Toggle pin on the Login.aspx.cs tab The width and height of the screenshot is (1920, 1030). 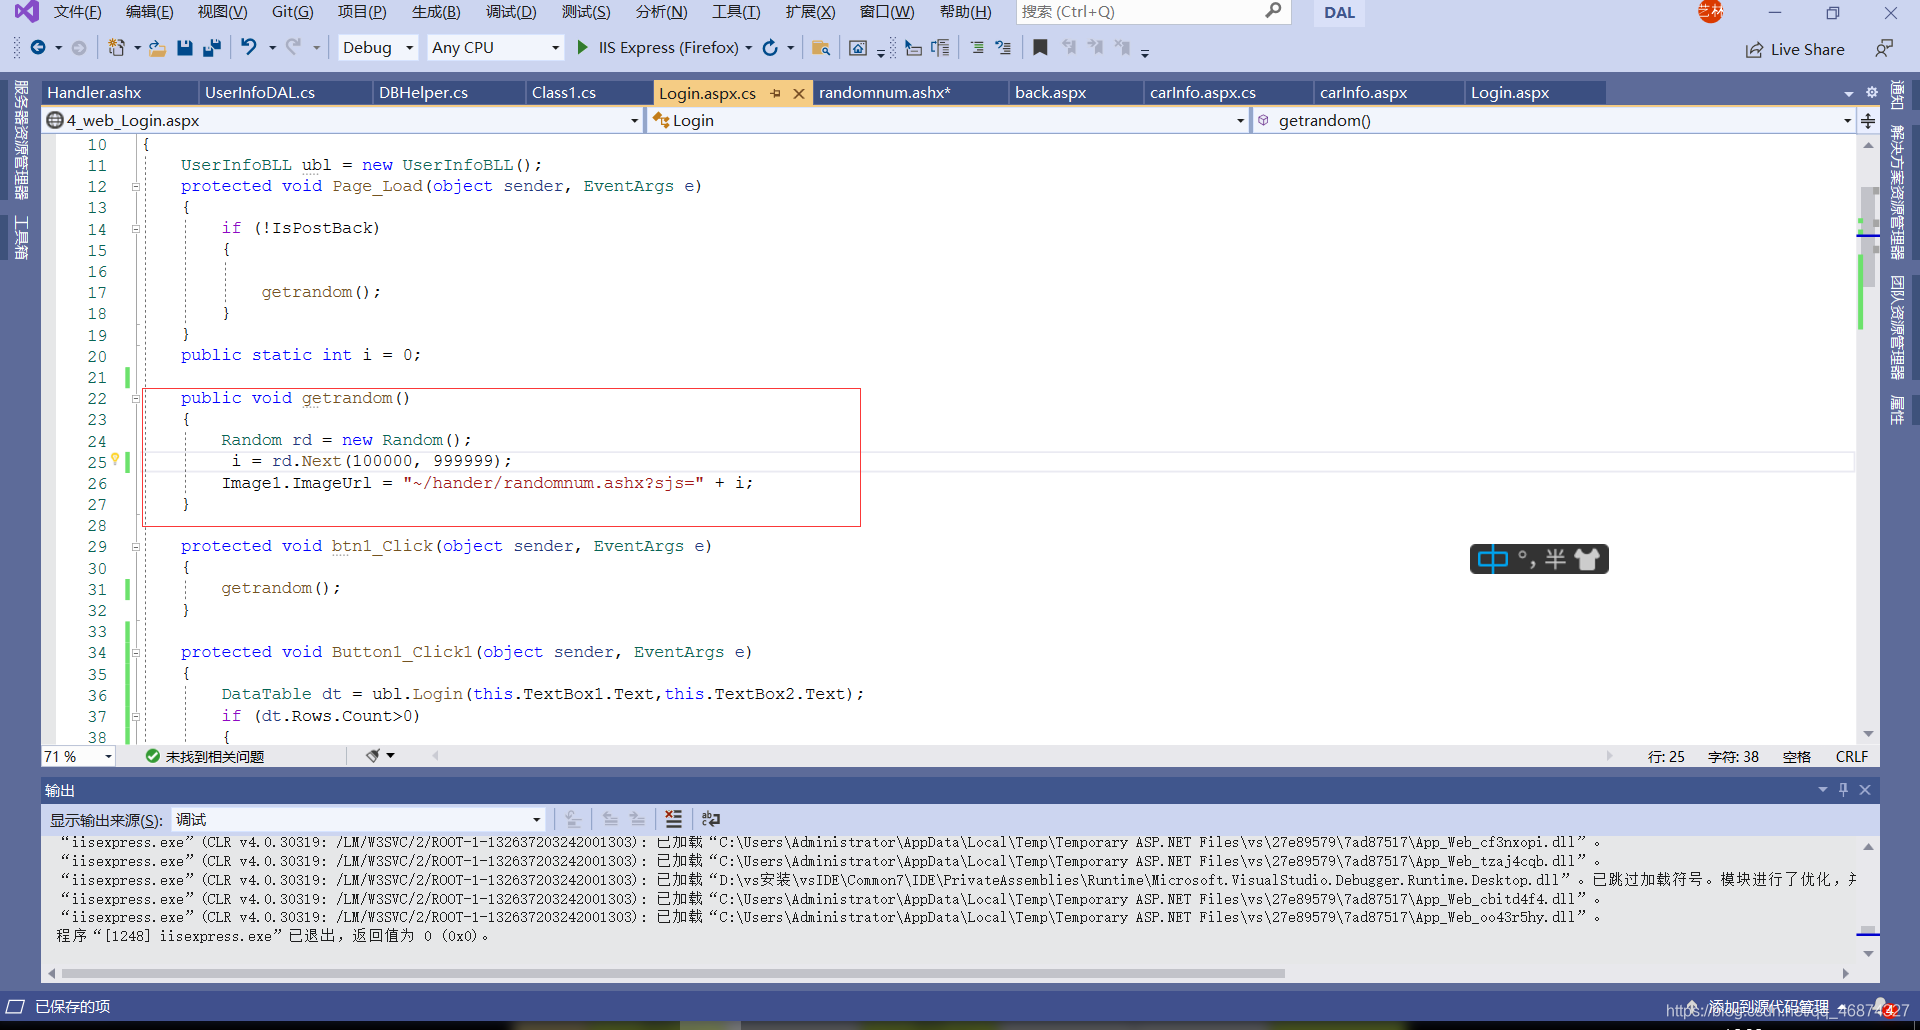776,93
